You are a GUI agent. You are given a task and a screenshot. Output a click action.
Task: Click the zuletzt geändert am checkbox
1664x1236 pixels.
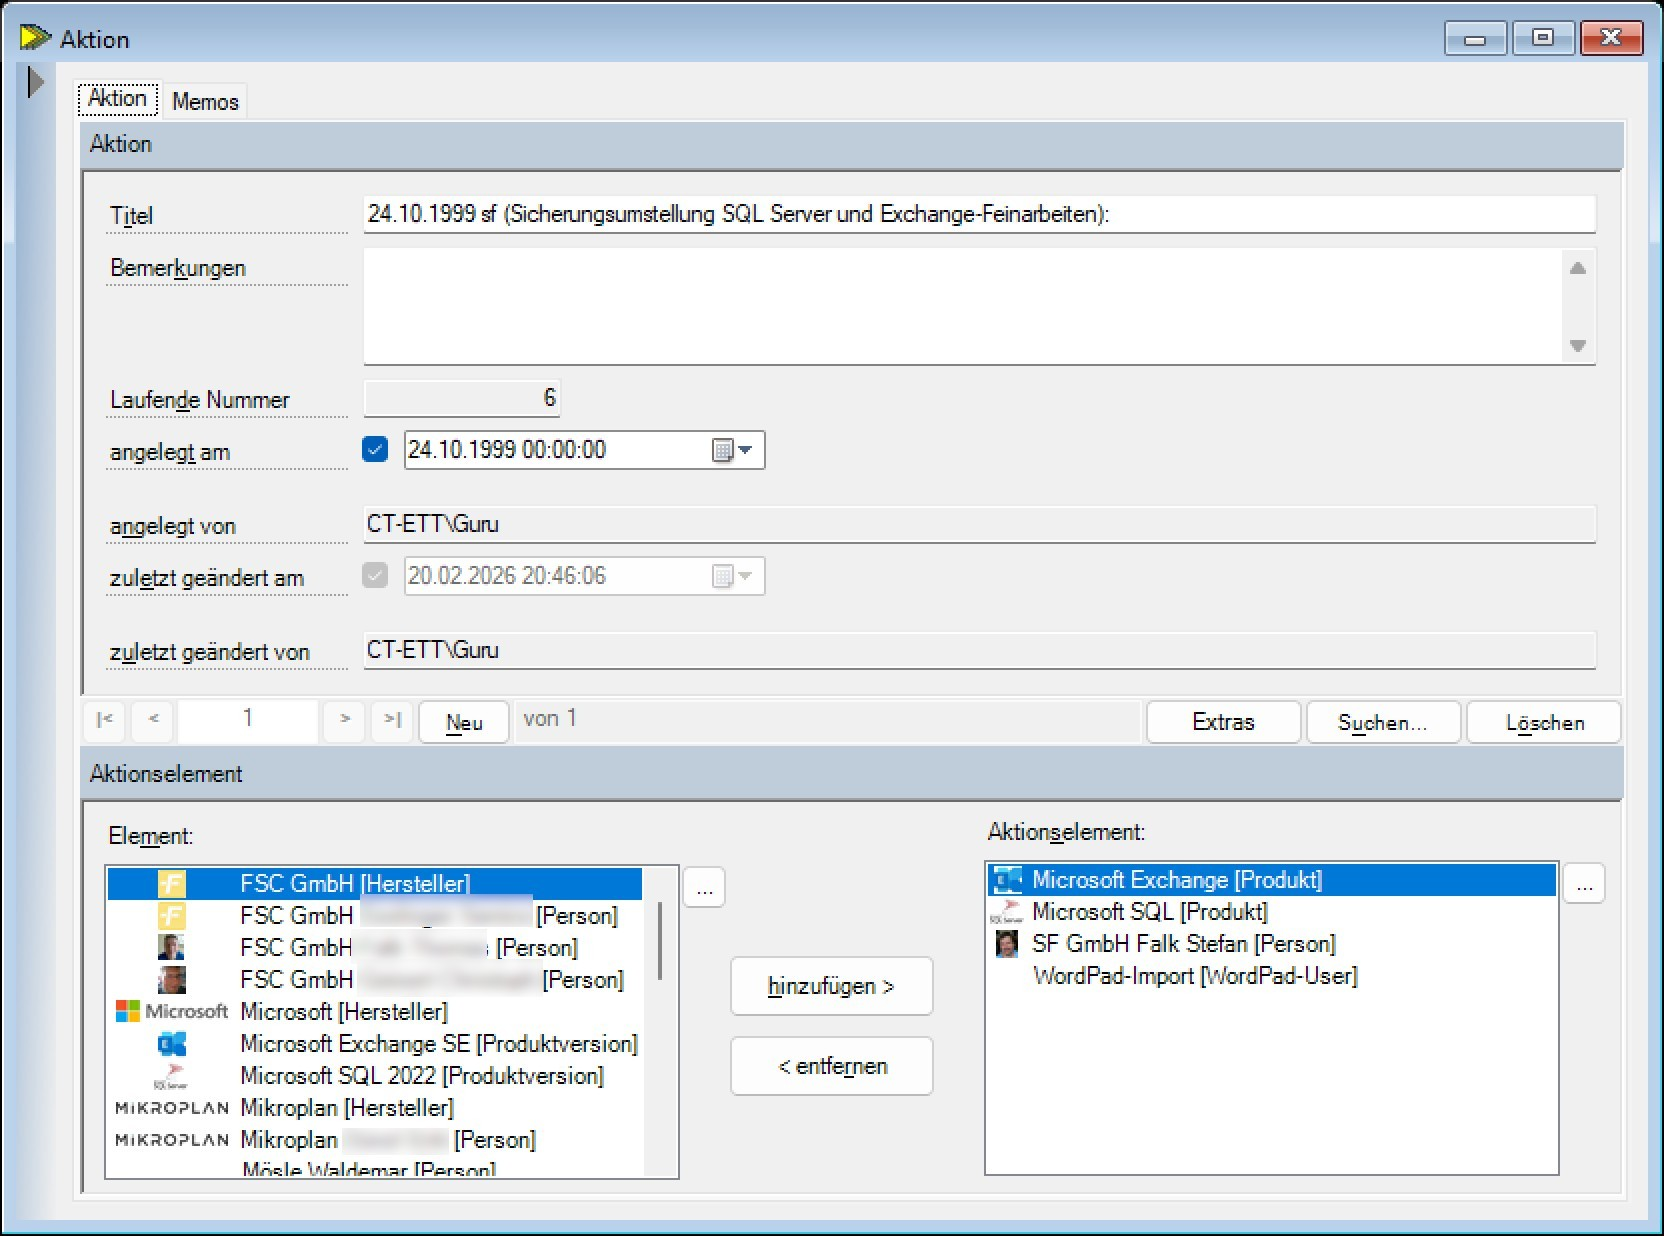coord(375,575)
